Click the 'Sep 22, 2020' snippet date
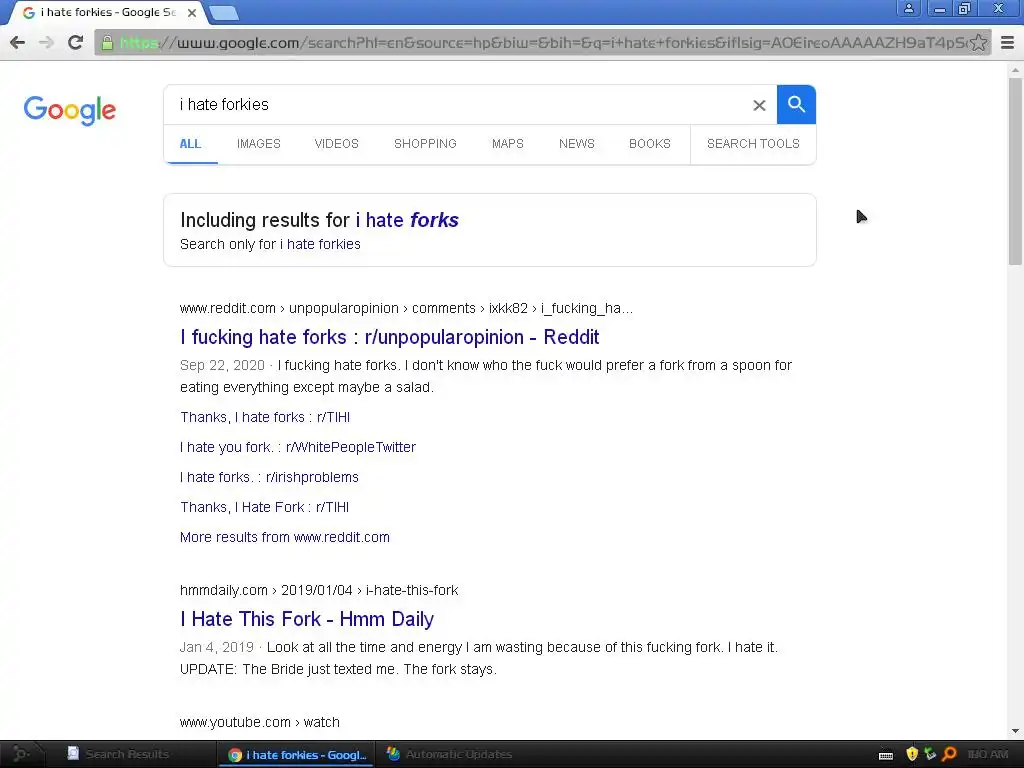 point(222,365)
